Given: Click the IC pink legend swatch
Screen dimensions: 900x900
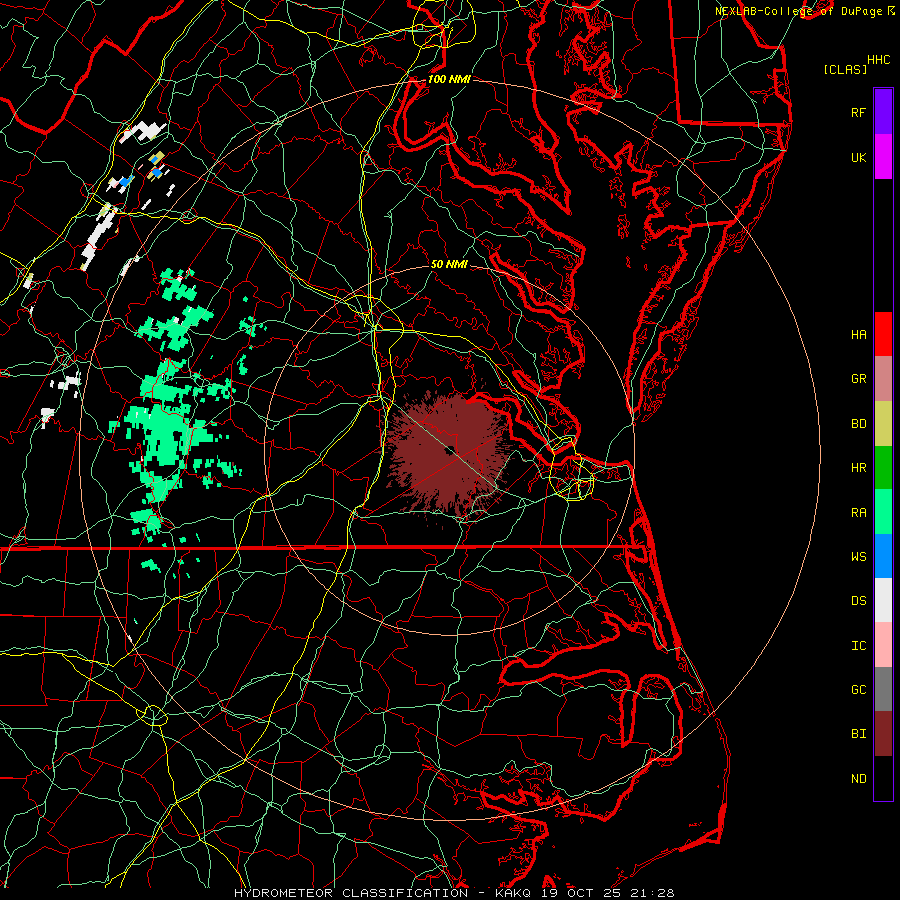Looking at the screenshot, I should coord(883,645).
